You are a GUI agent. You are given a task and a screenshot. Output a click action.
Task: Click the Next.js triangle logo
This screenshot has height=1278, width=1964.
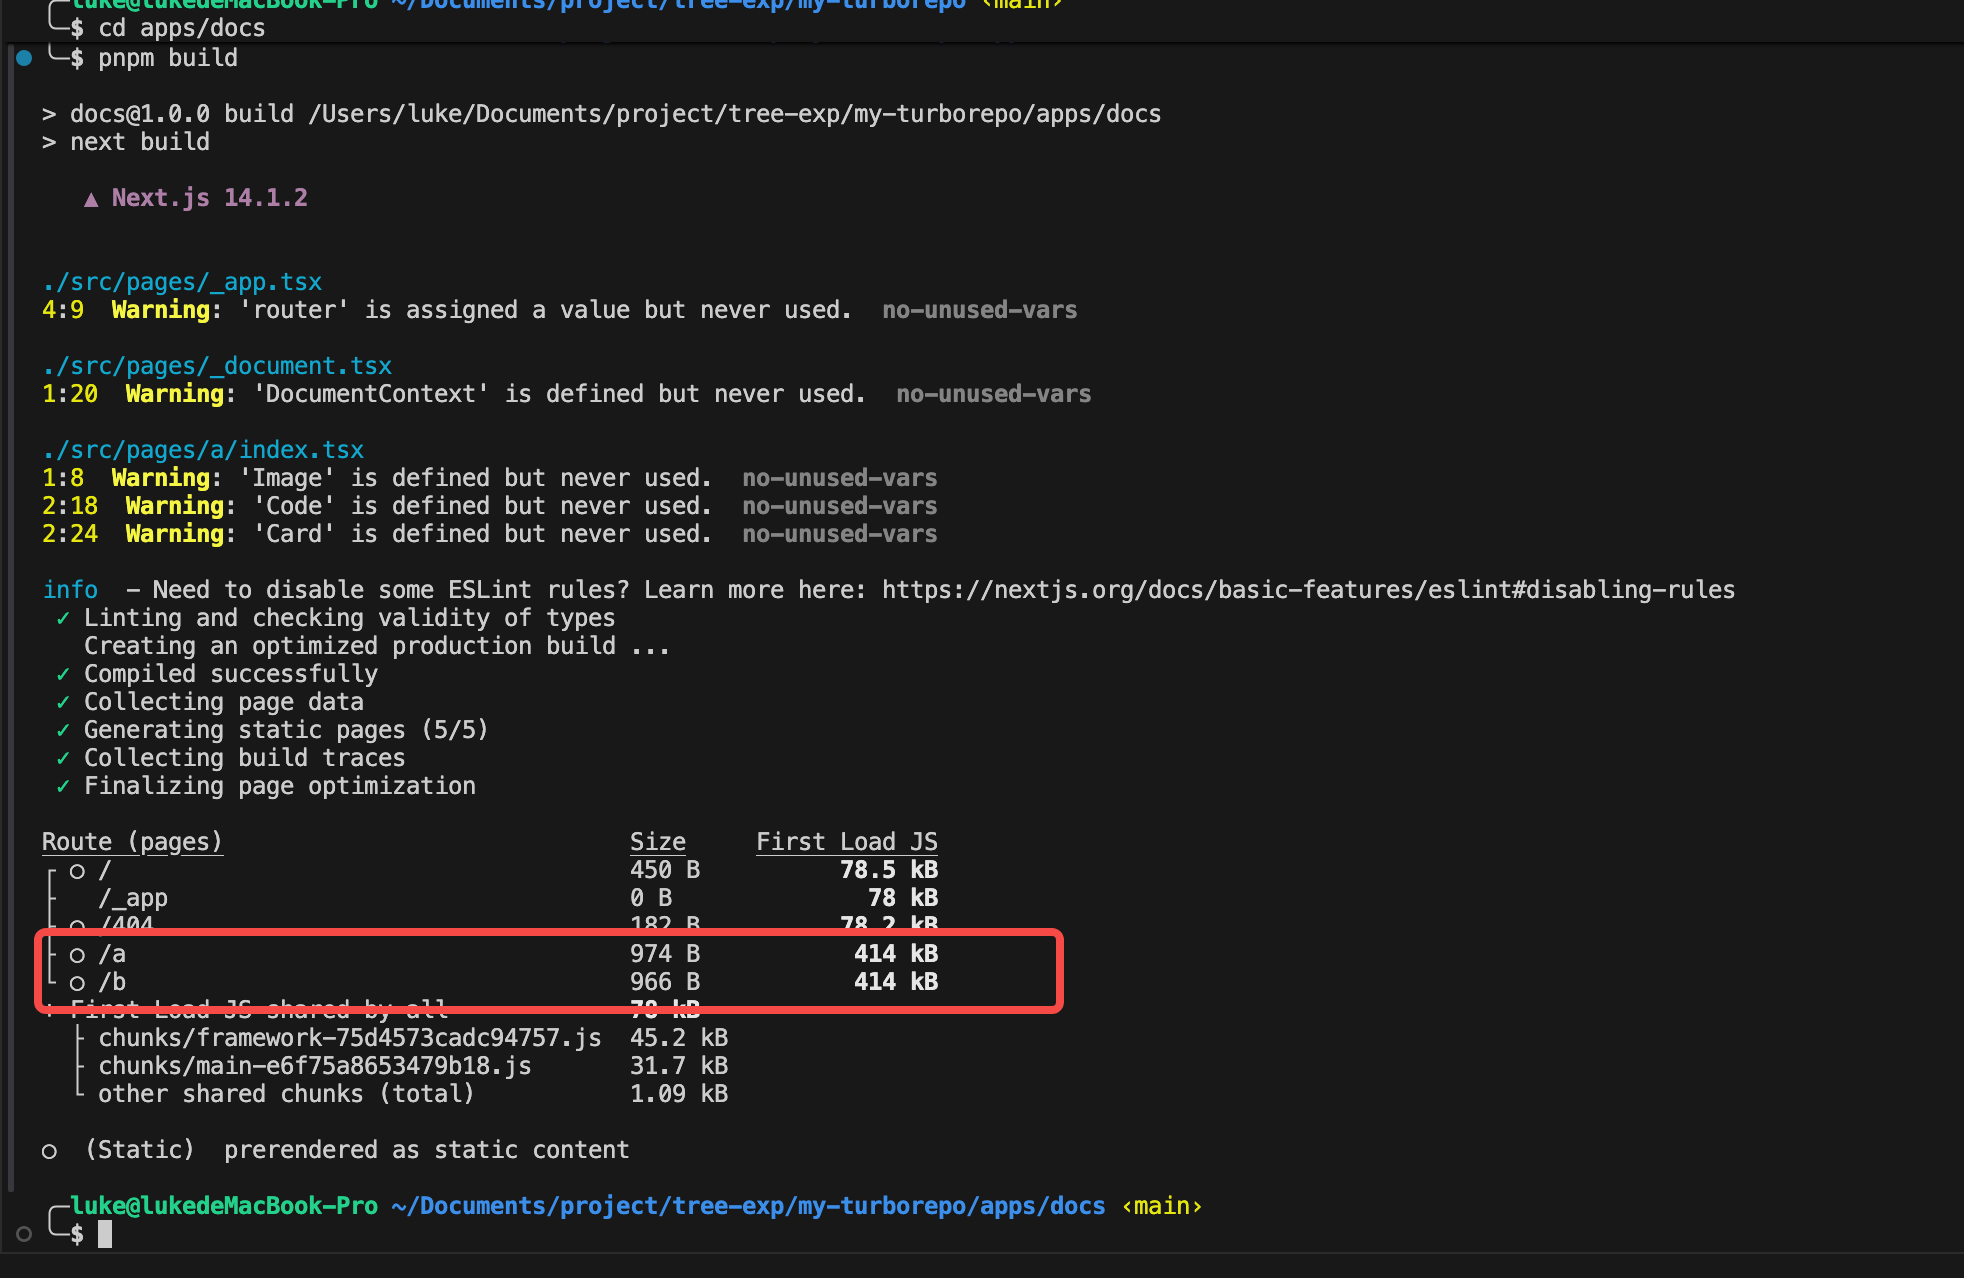click(x=91, y=199)
